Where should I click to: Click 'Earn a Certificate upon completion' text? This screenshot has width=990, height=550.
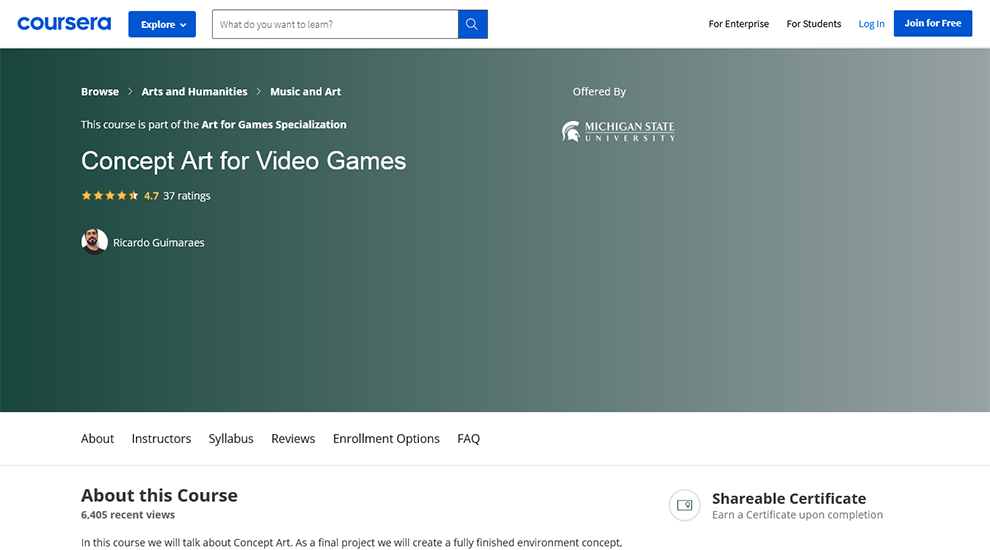(x=797, y=515)
